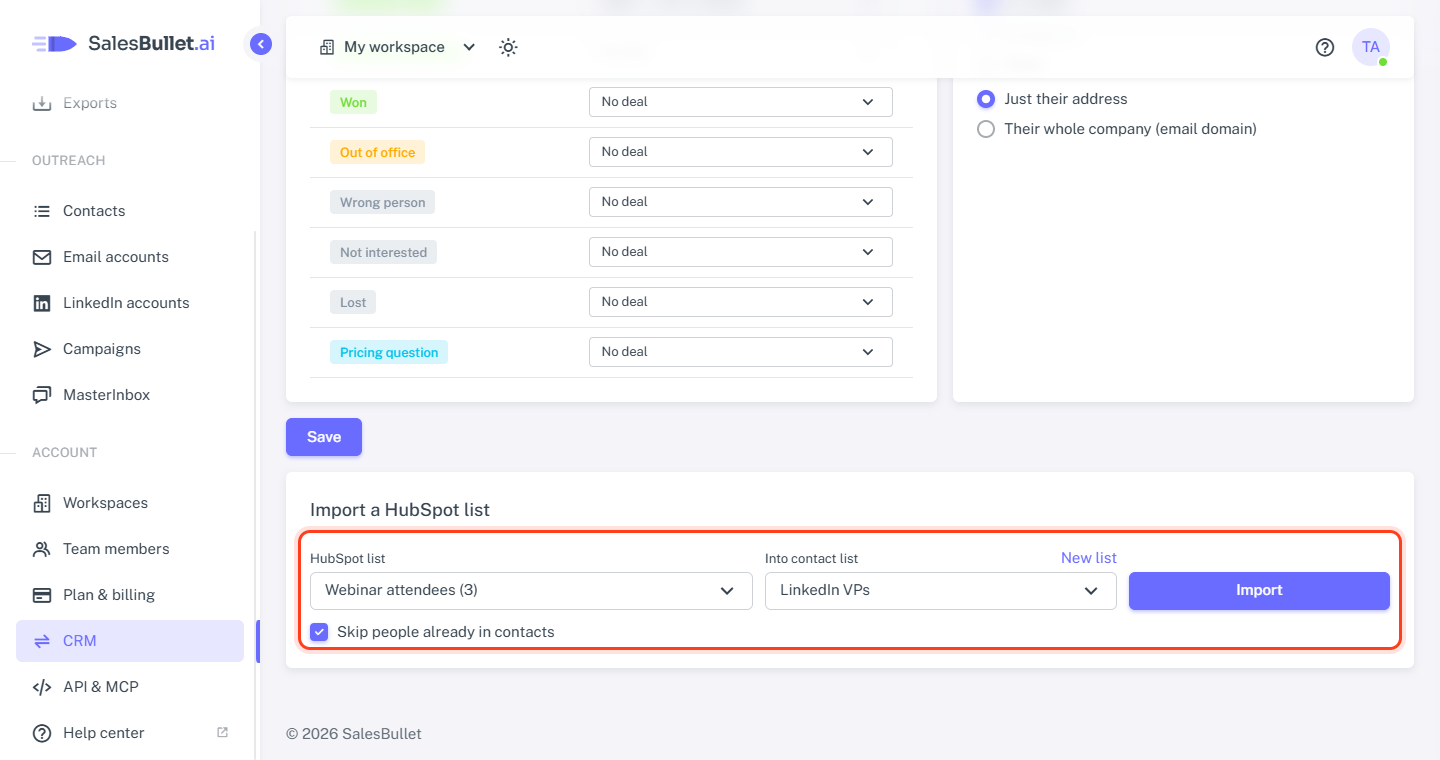Open the Won deal stage dropdown
The height and width of the screenshot is (760, 1440).
(741, 102)
